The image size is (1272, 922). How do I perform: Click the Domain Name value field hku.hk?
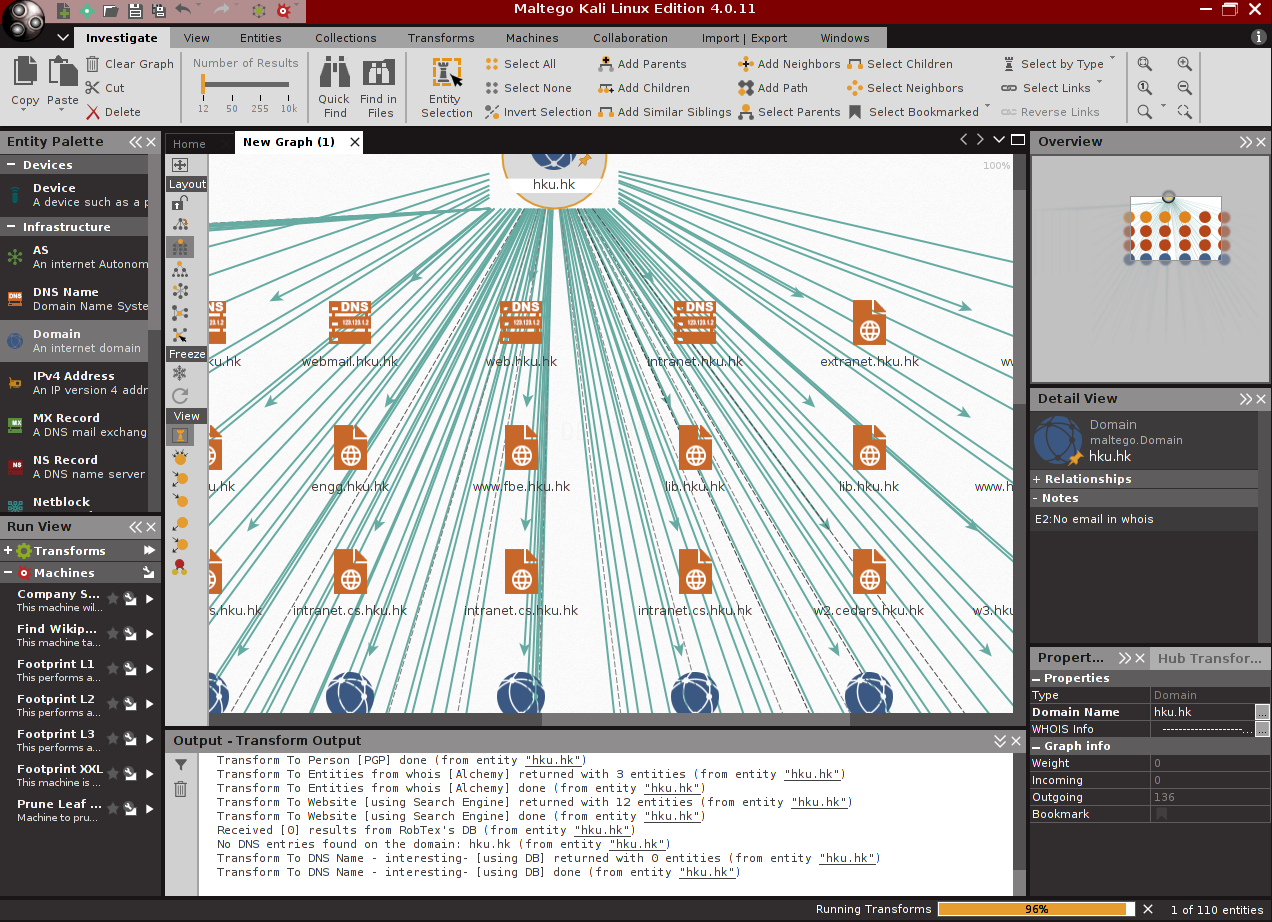pyautogui.click(x=1203, y=712)
